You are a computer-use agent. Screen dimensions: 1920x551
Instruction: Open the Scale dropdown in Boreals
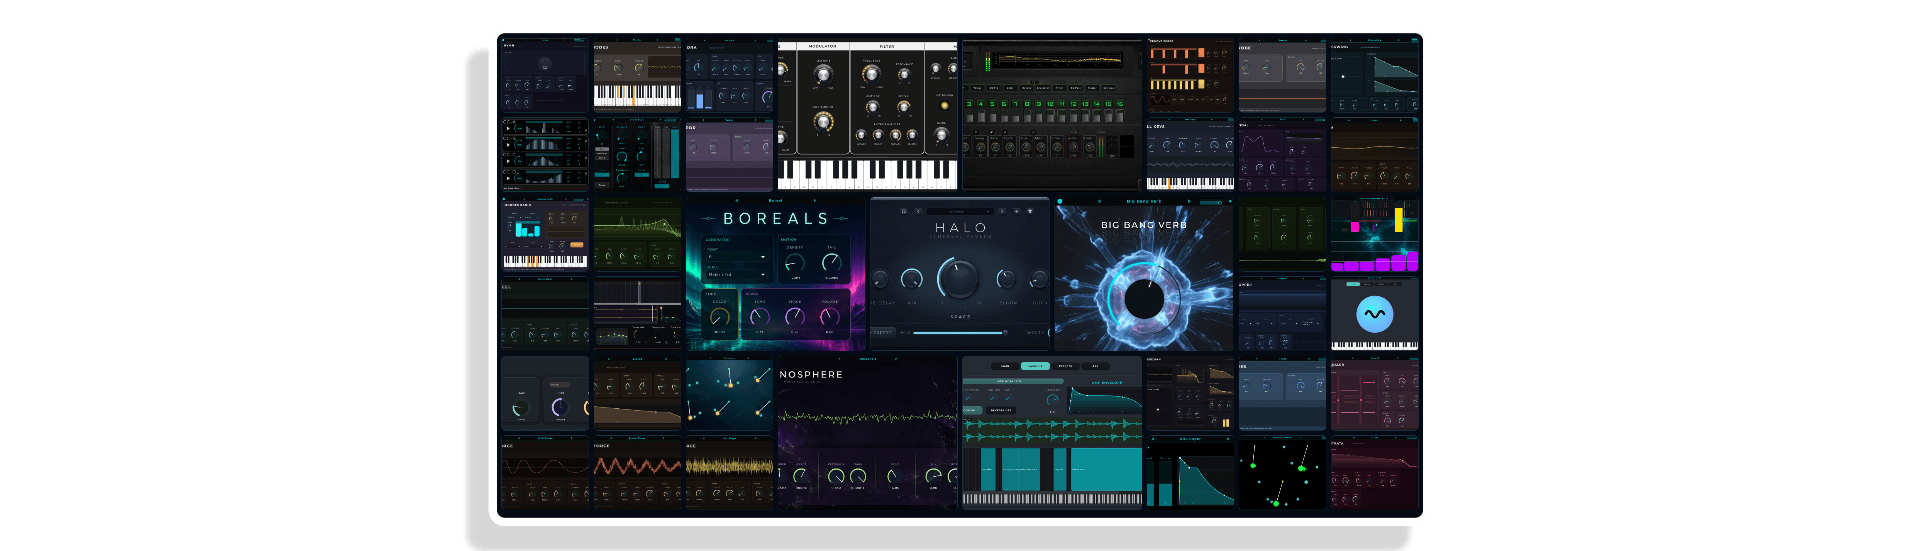737,274
